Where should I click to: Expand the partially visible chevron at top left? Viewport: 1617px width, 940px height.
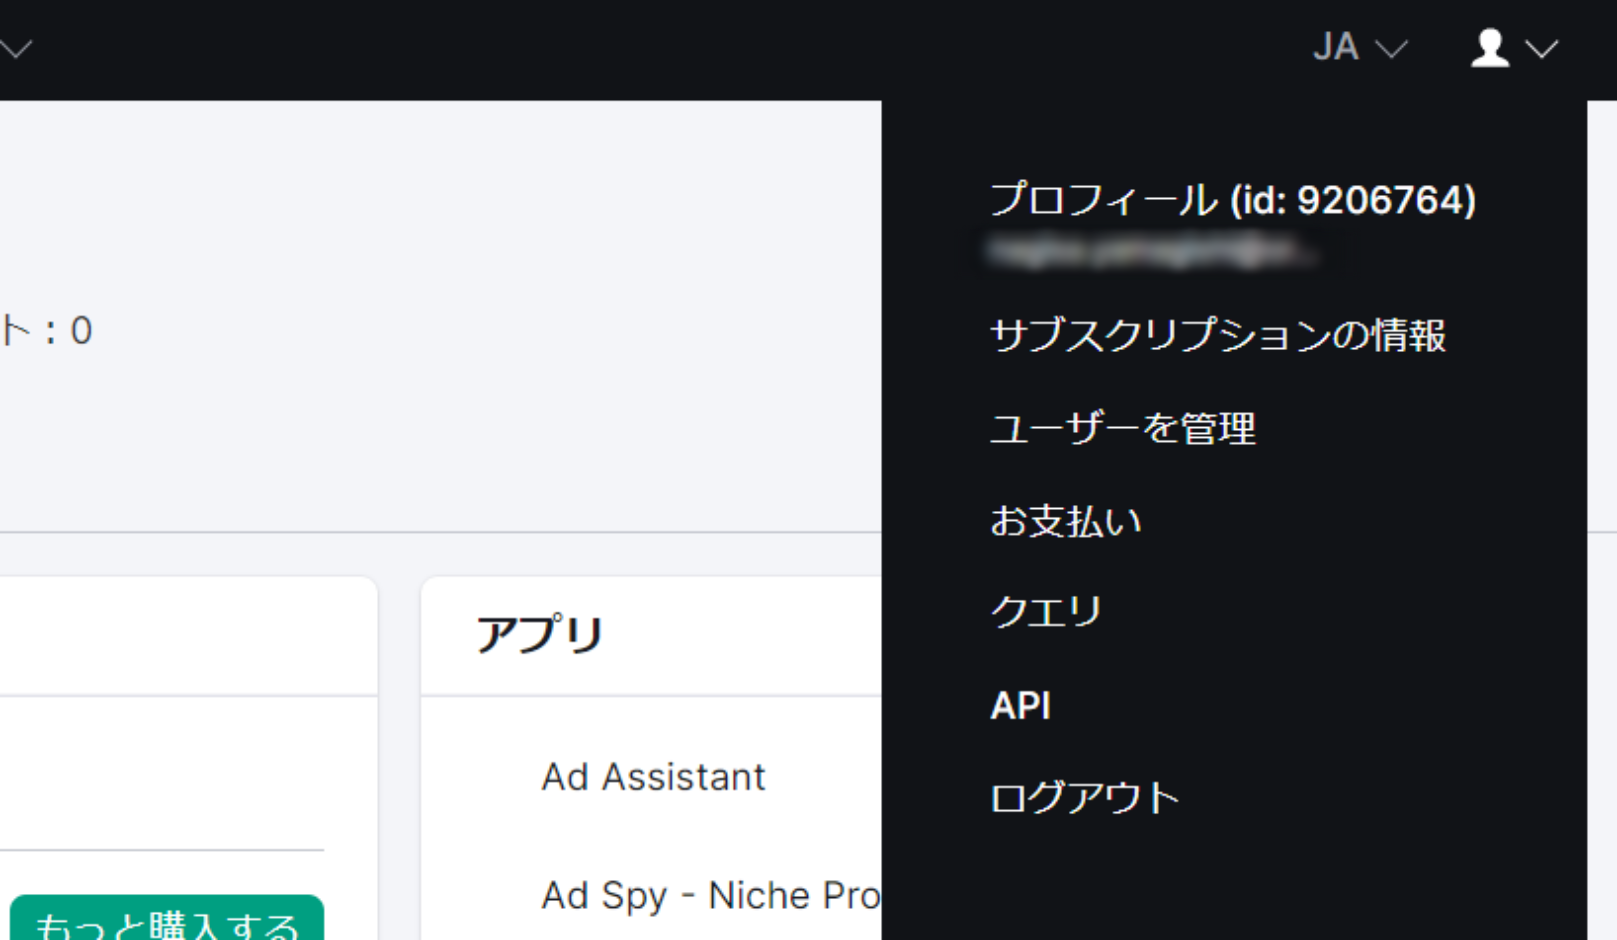point(16,48)
